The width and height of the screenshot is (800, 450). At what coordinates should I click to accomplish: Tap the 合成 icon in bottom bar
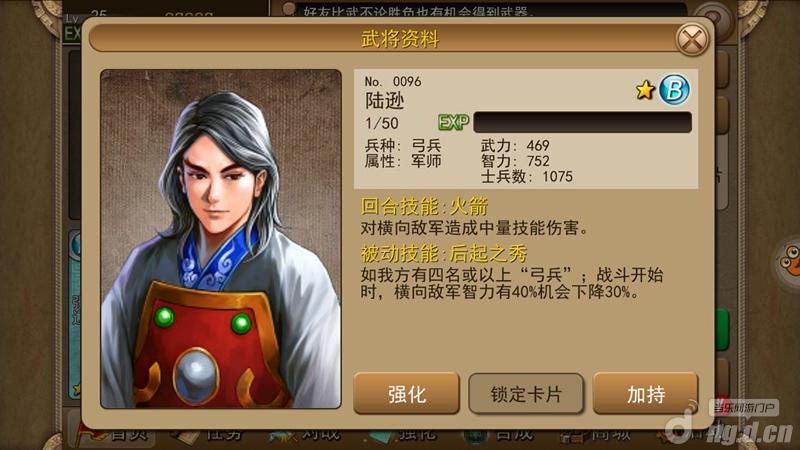(x=476, y=437)
